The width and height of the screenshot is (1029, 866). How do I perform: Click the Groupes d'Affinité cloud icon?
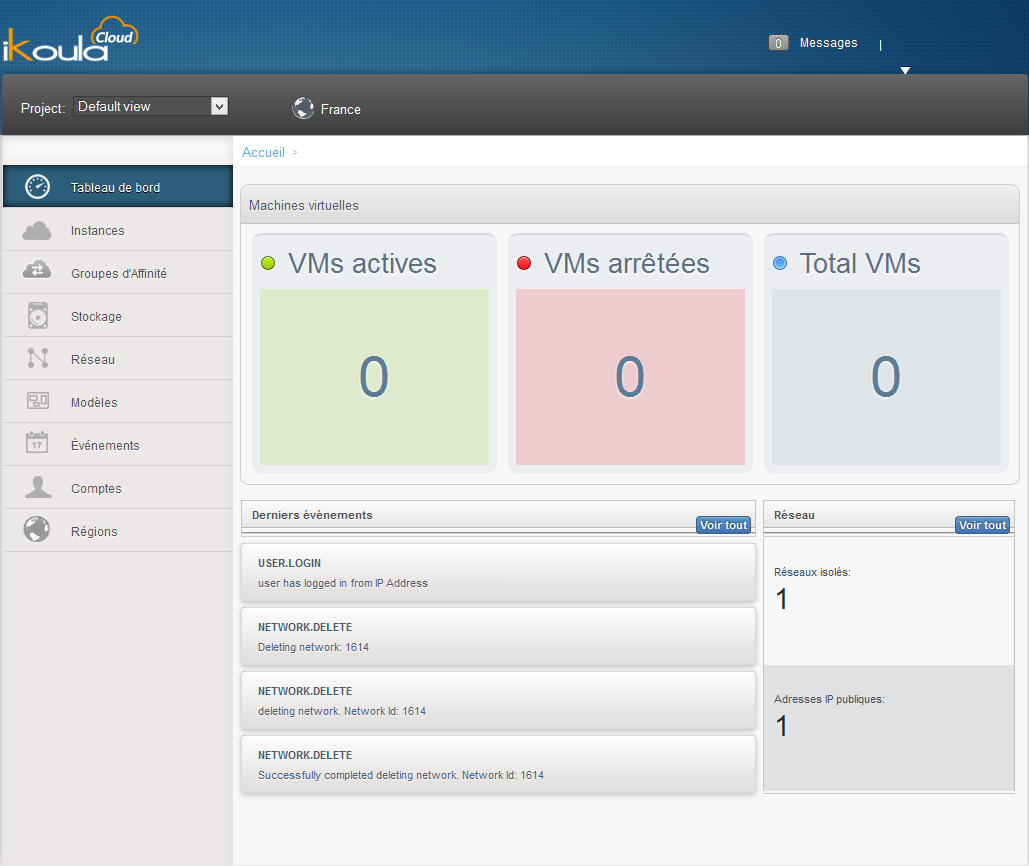pos(37,273)
